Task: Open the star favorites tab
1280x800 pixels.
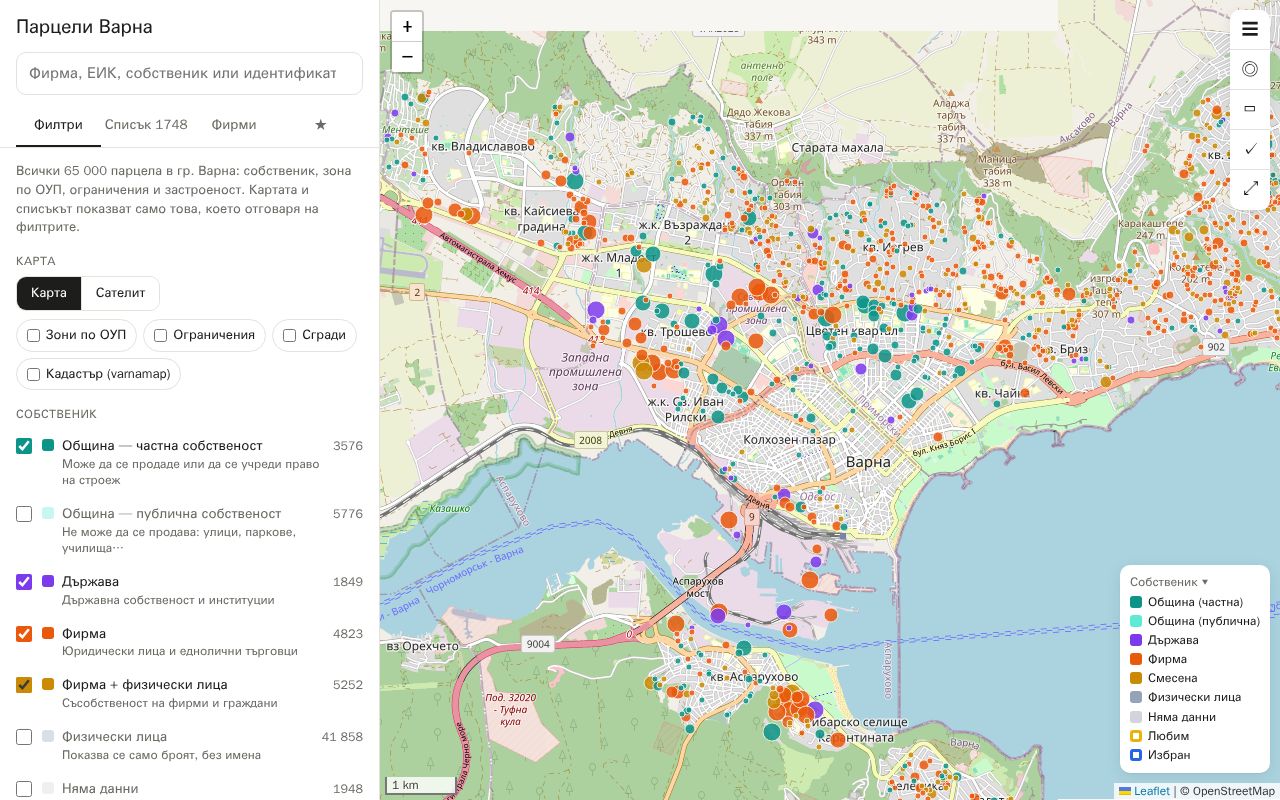Action: [321, 125]
